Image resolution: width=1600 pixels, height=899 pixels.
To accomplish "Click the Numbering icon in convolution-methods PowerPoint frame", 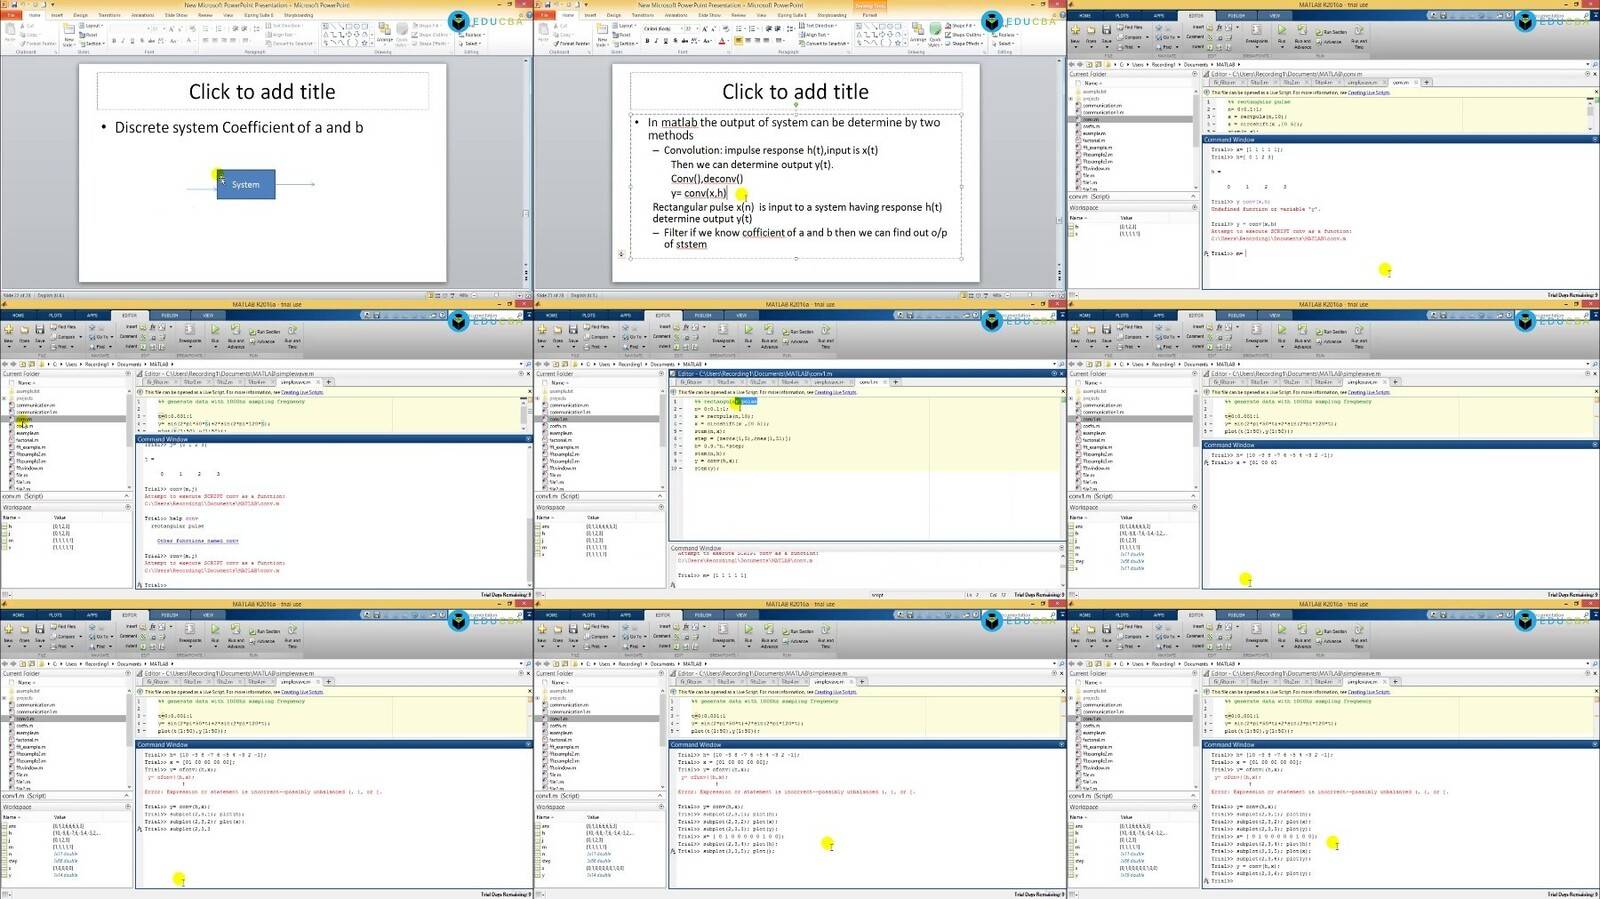I will coord(752,29).
